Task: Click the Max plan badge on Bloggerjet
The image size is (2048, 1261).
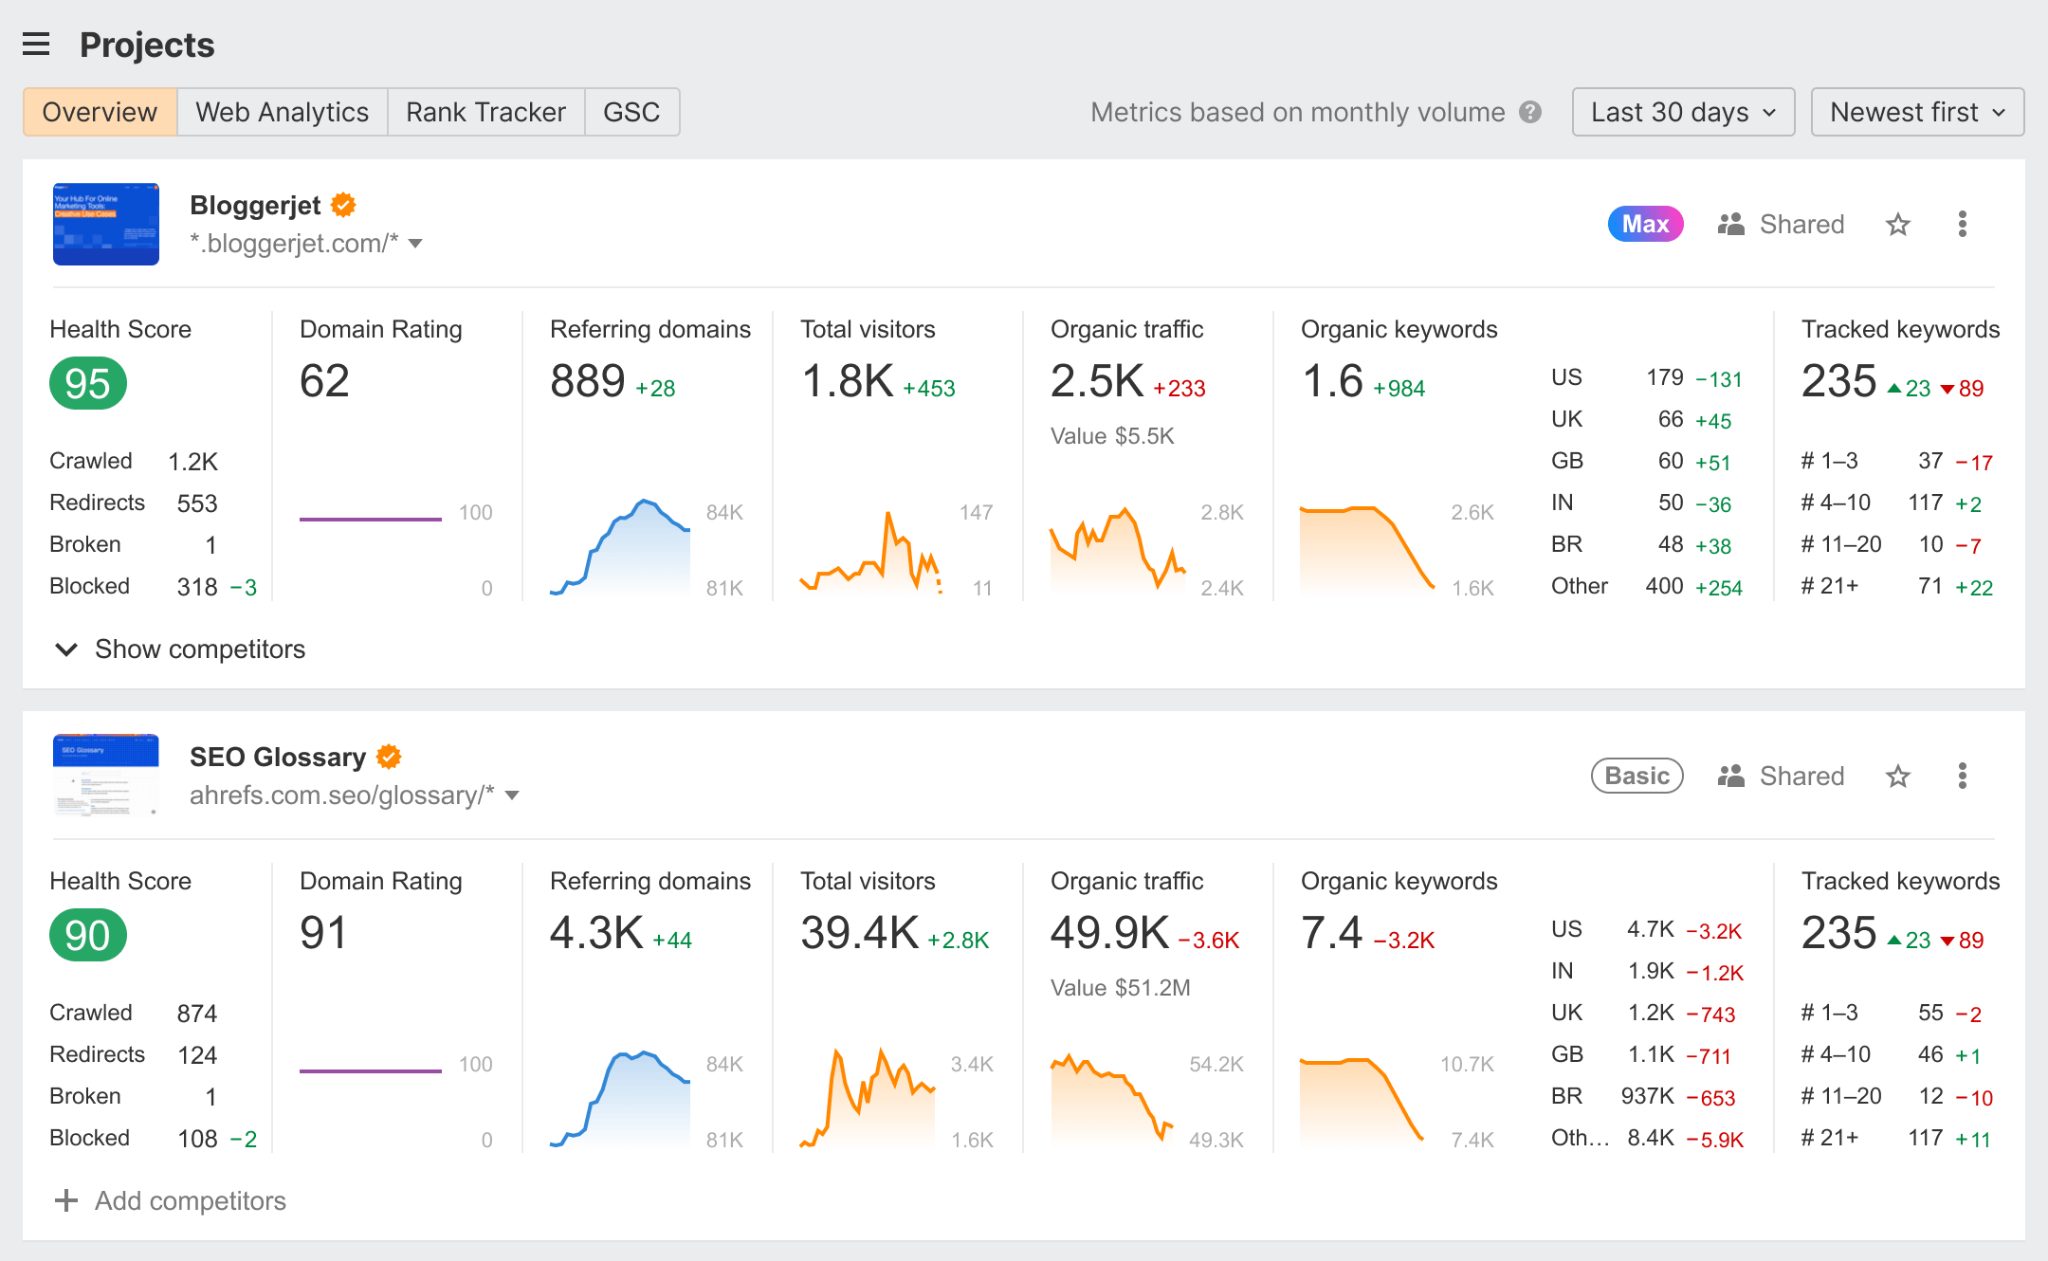Action: [1644, 224]
